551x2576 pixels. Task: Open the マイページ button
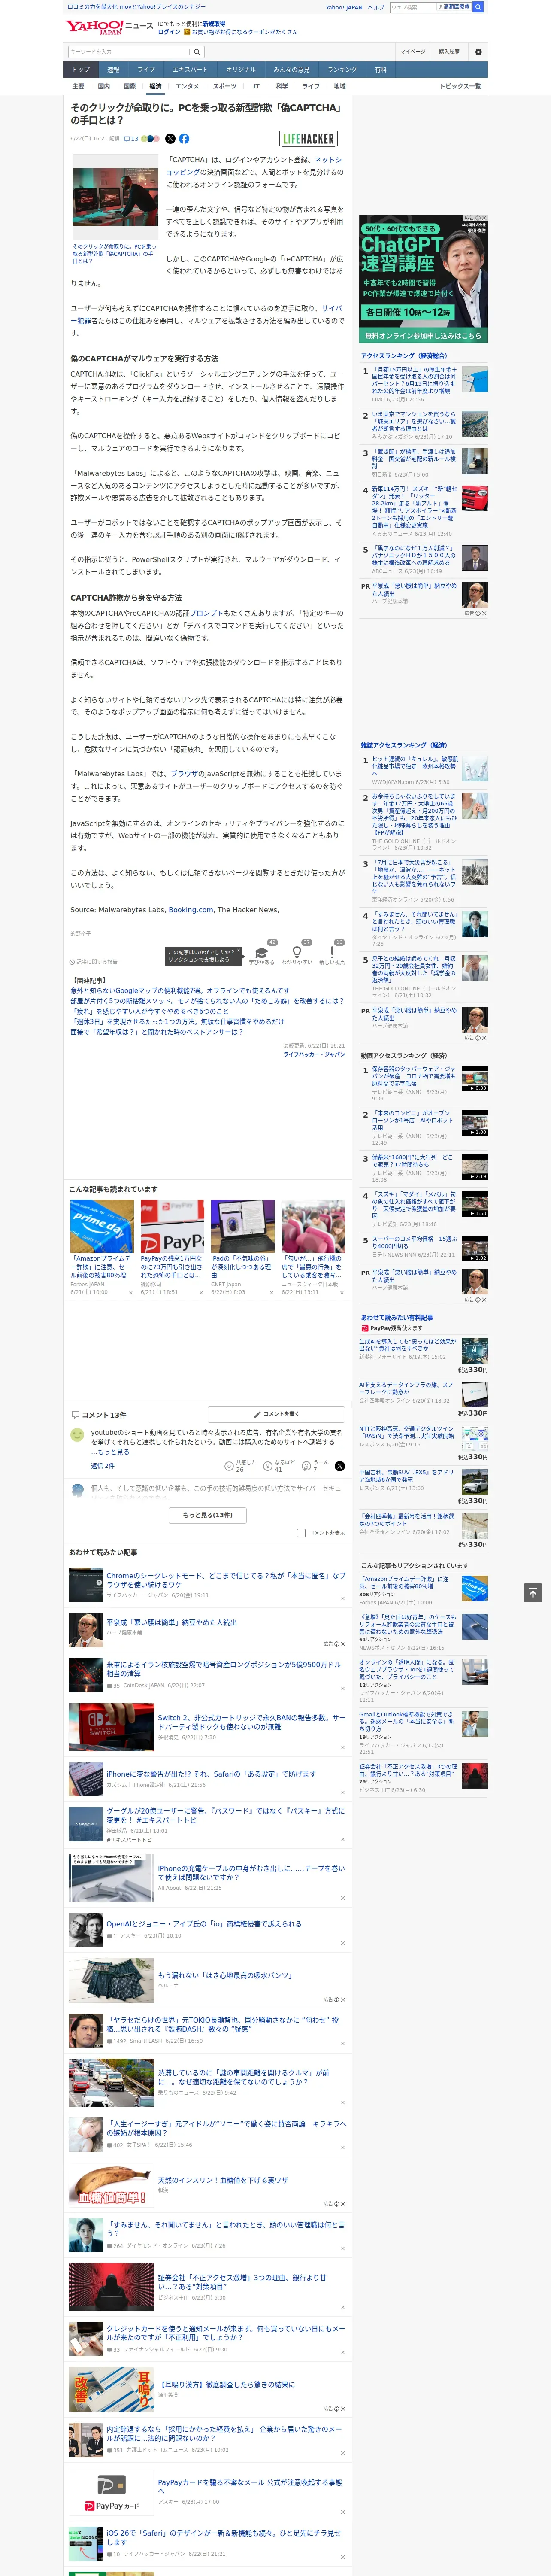click(413, 52)
